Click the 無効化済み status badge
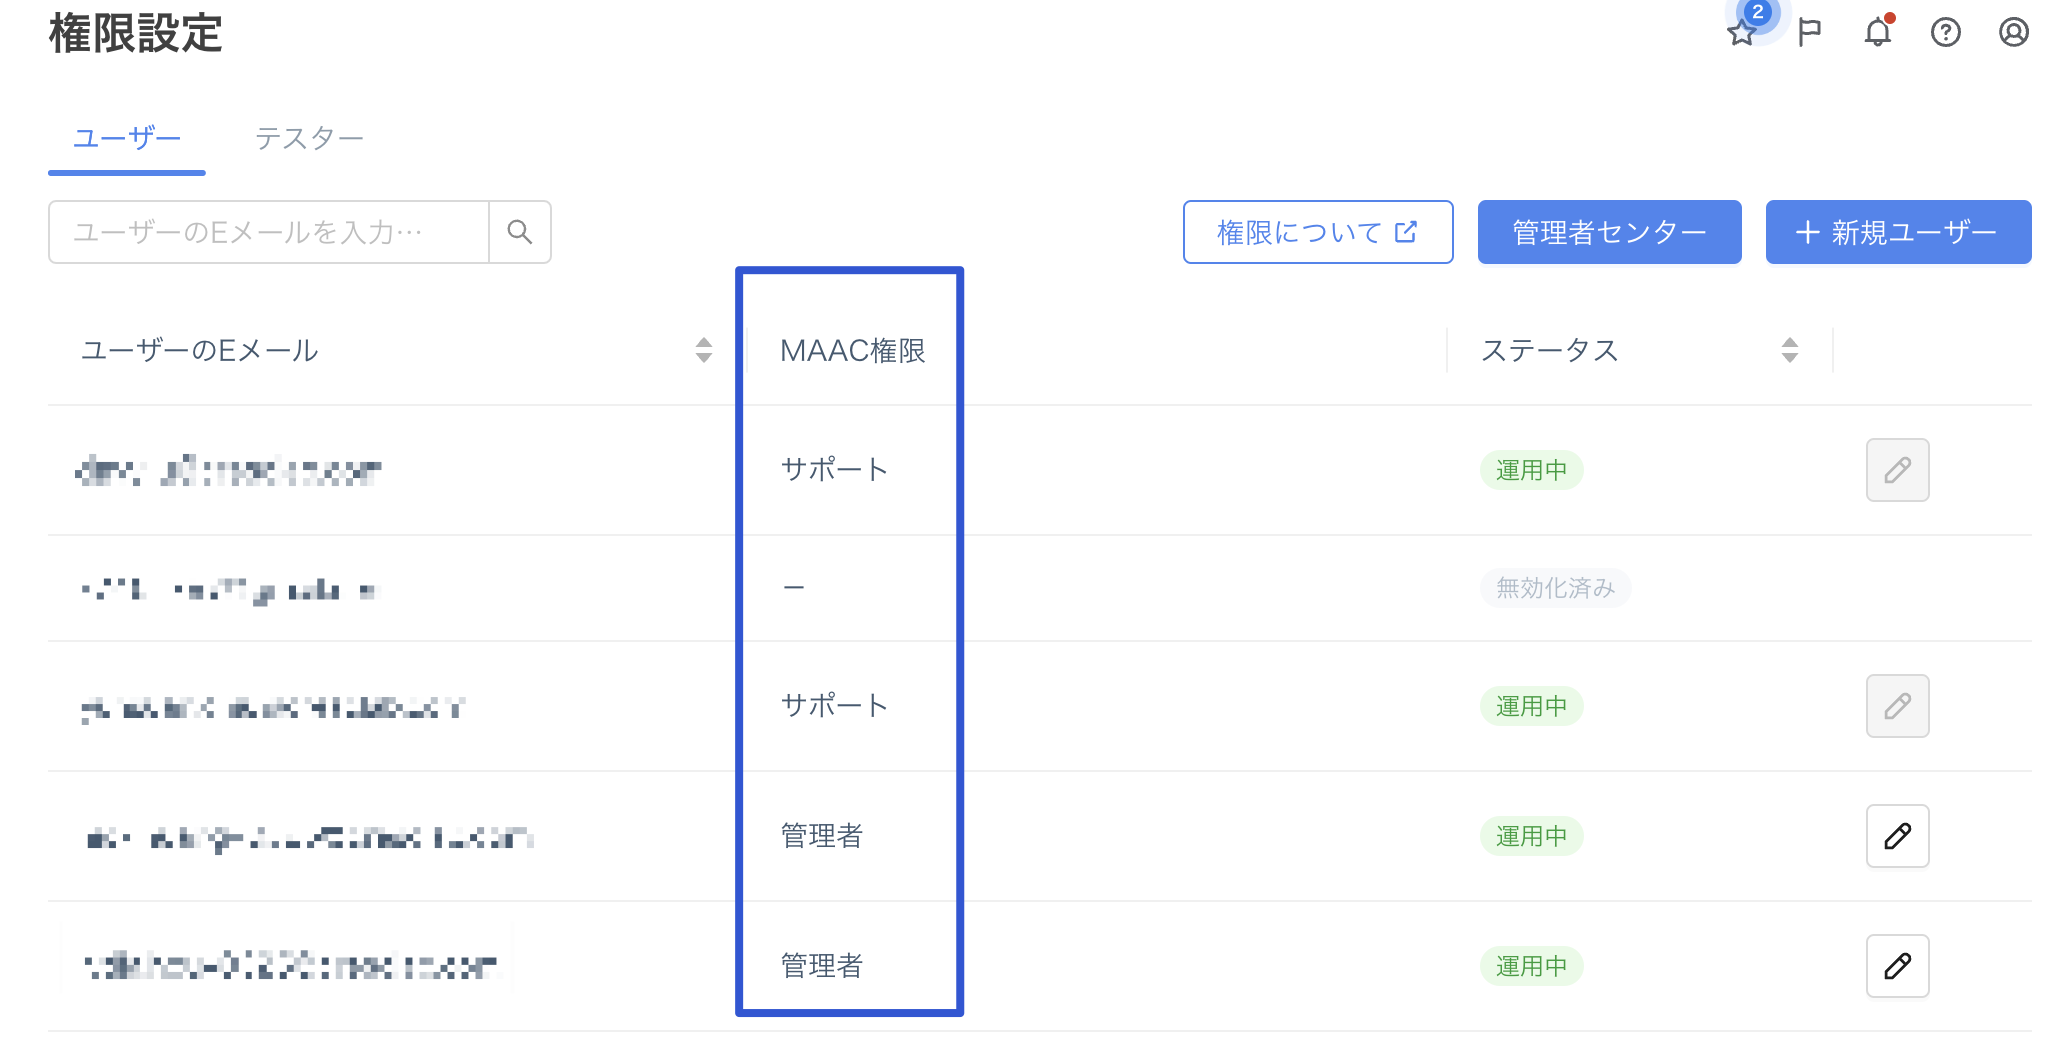2048x1060 pixels. 1555,588
